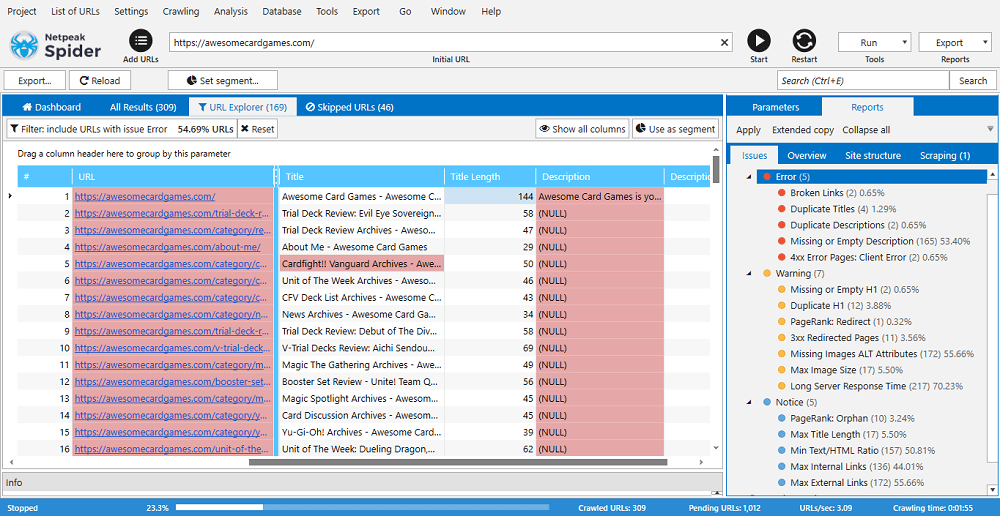Open the Scraping (1) sub-tab

tap(945, 155)
